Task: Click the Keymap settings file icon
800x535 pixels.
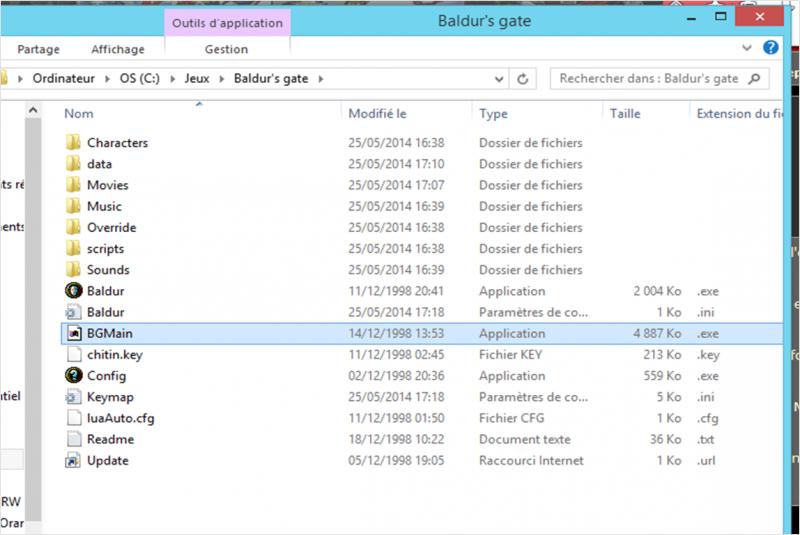Action: point(73,397)
